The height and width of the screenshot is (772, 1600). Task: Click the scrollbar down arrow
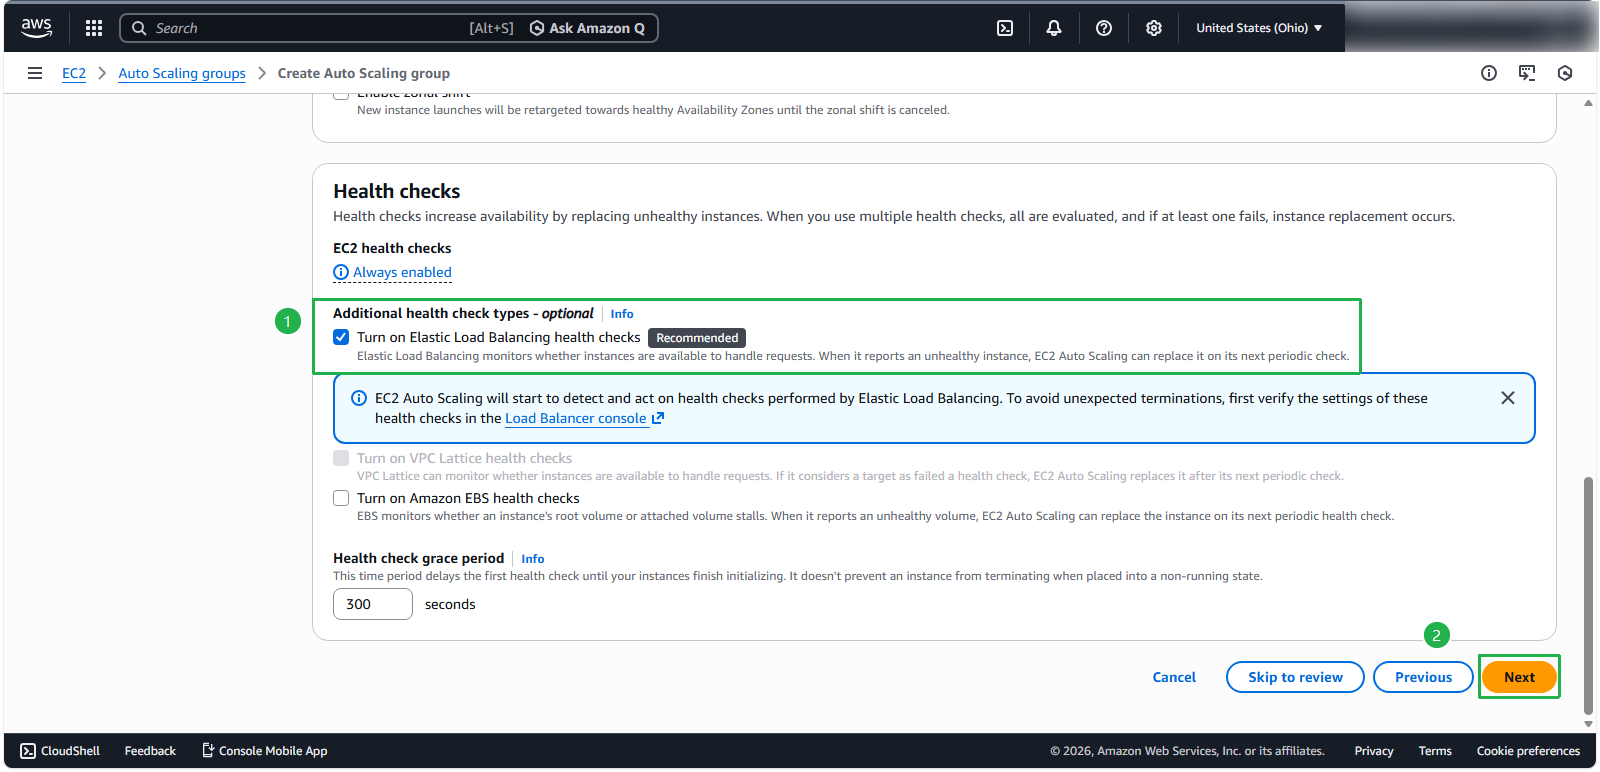pyautogui.click(x=1588, y=724)
